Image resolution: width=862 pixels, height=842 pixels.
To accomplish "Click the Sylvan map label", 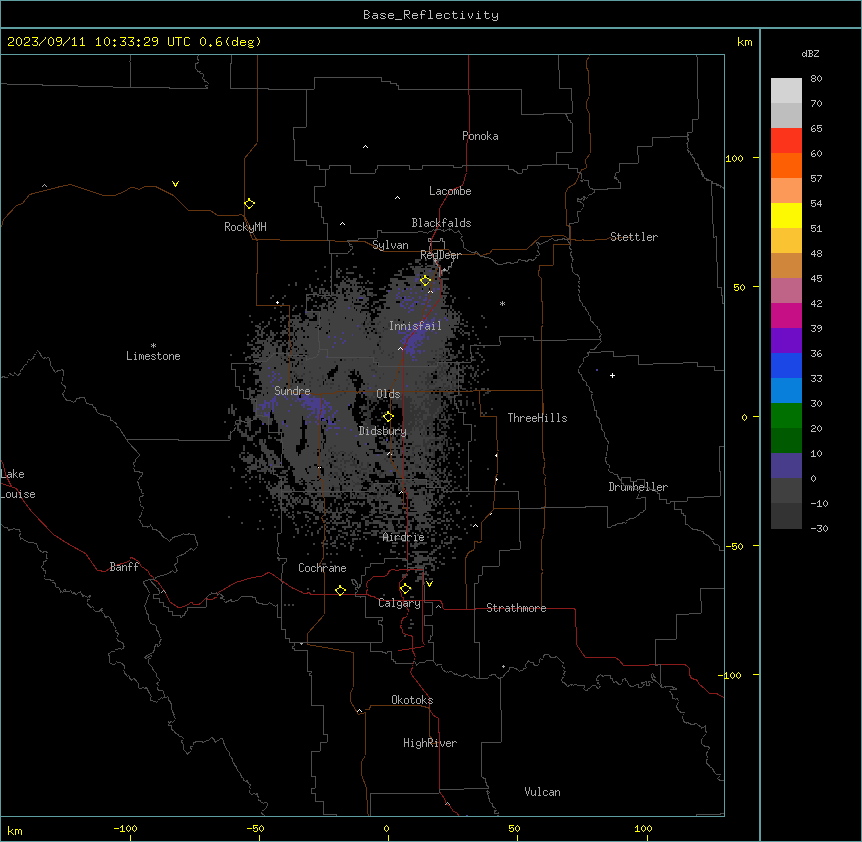I will coord(390,245).
